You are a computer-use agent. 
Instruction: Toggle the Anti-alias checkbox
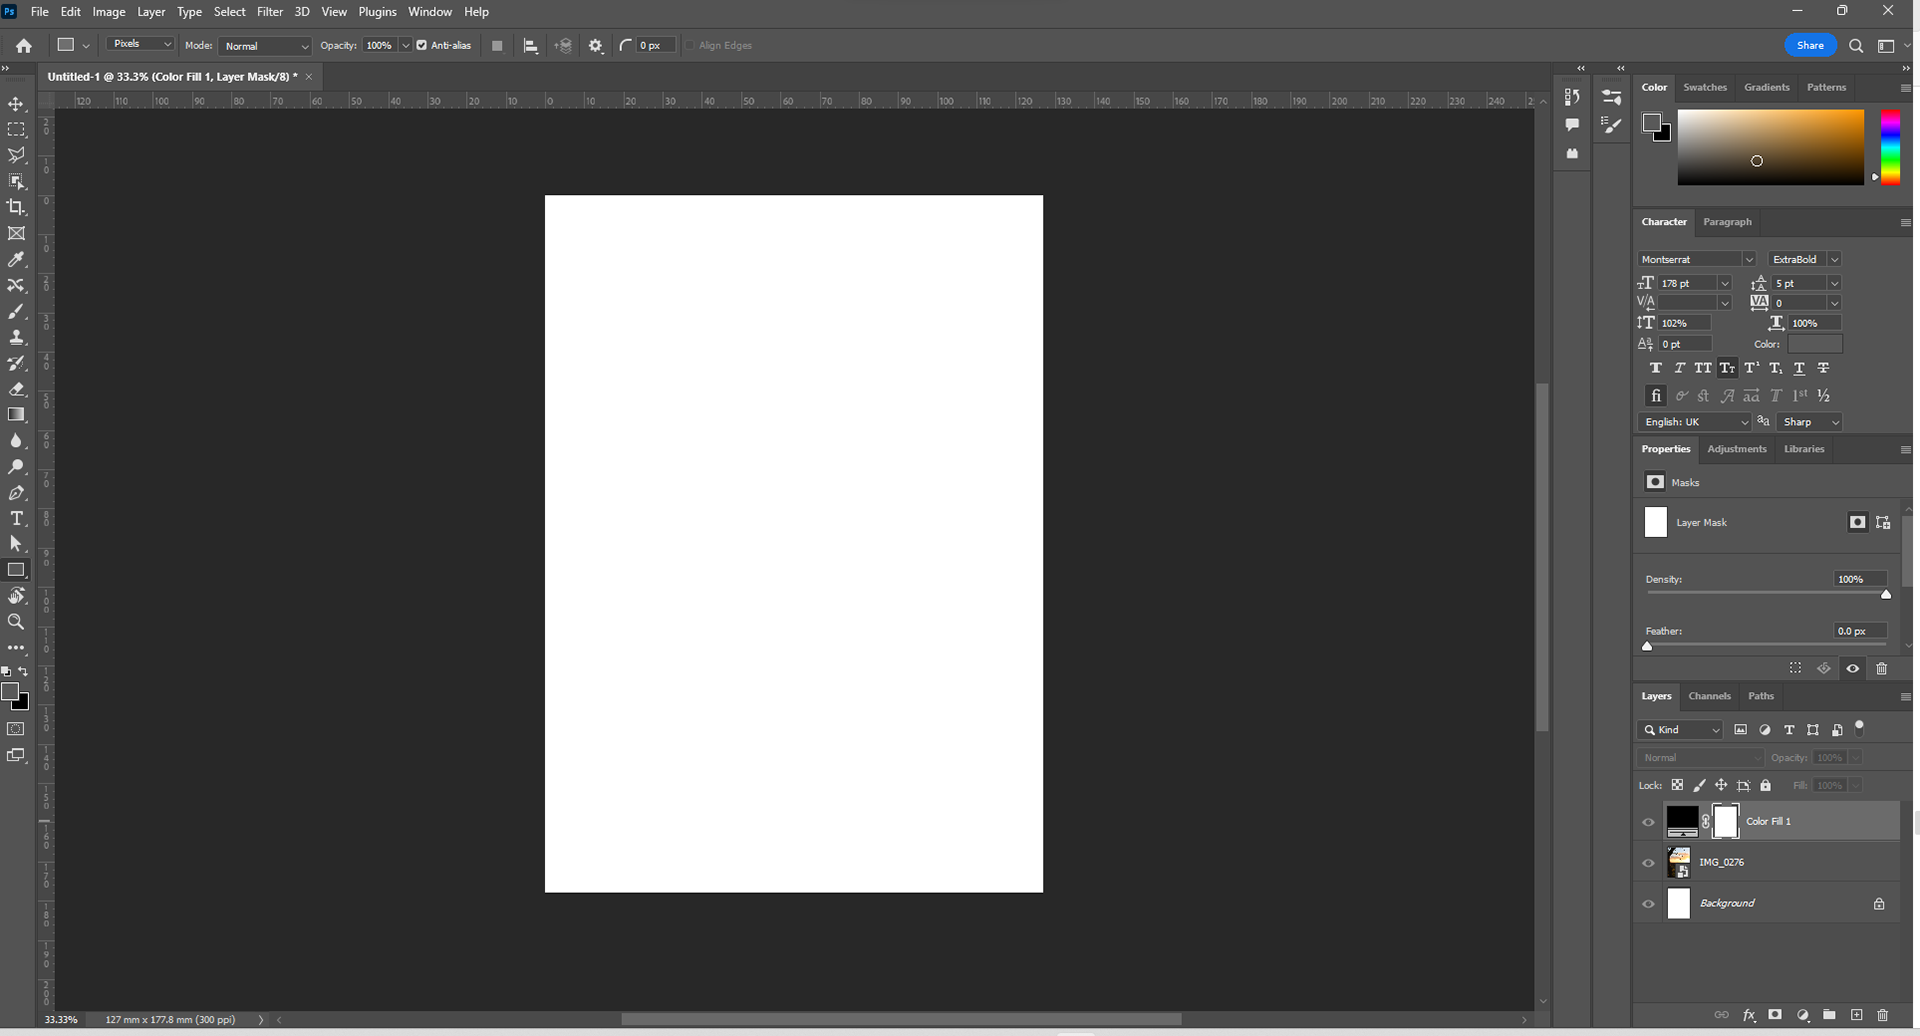[422, 46]
